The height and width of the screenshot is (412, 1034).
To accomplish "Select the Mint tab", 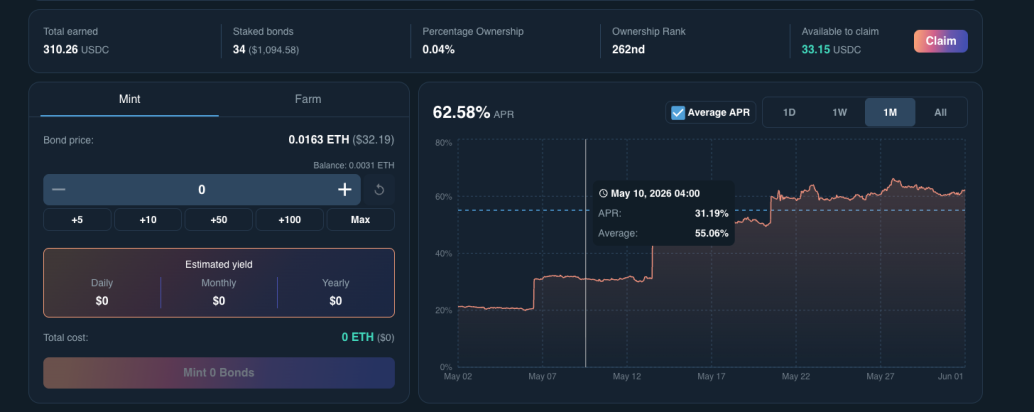I will tap(129, 100).
